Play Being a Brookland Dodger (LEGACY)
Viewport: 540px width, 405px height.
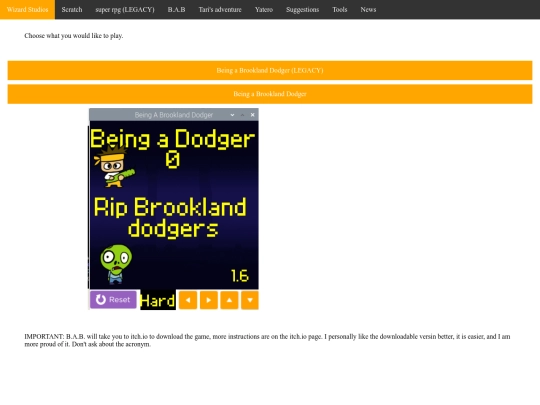270,70
